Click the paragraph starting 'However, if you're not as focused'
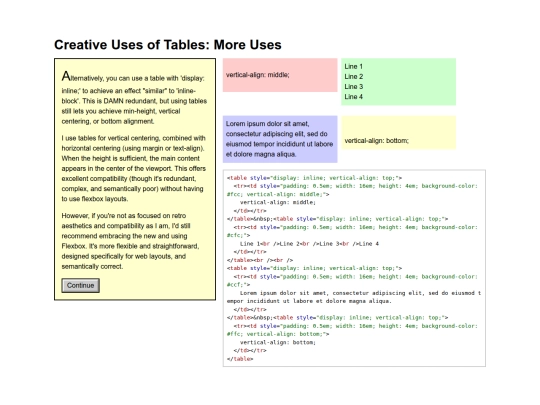Screen dimensions: 540x405 [x=130, y=241]
